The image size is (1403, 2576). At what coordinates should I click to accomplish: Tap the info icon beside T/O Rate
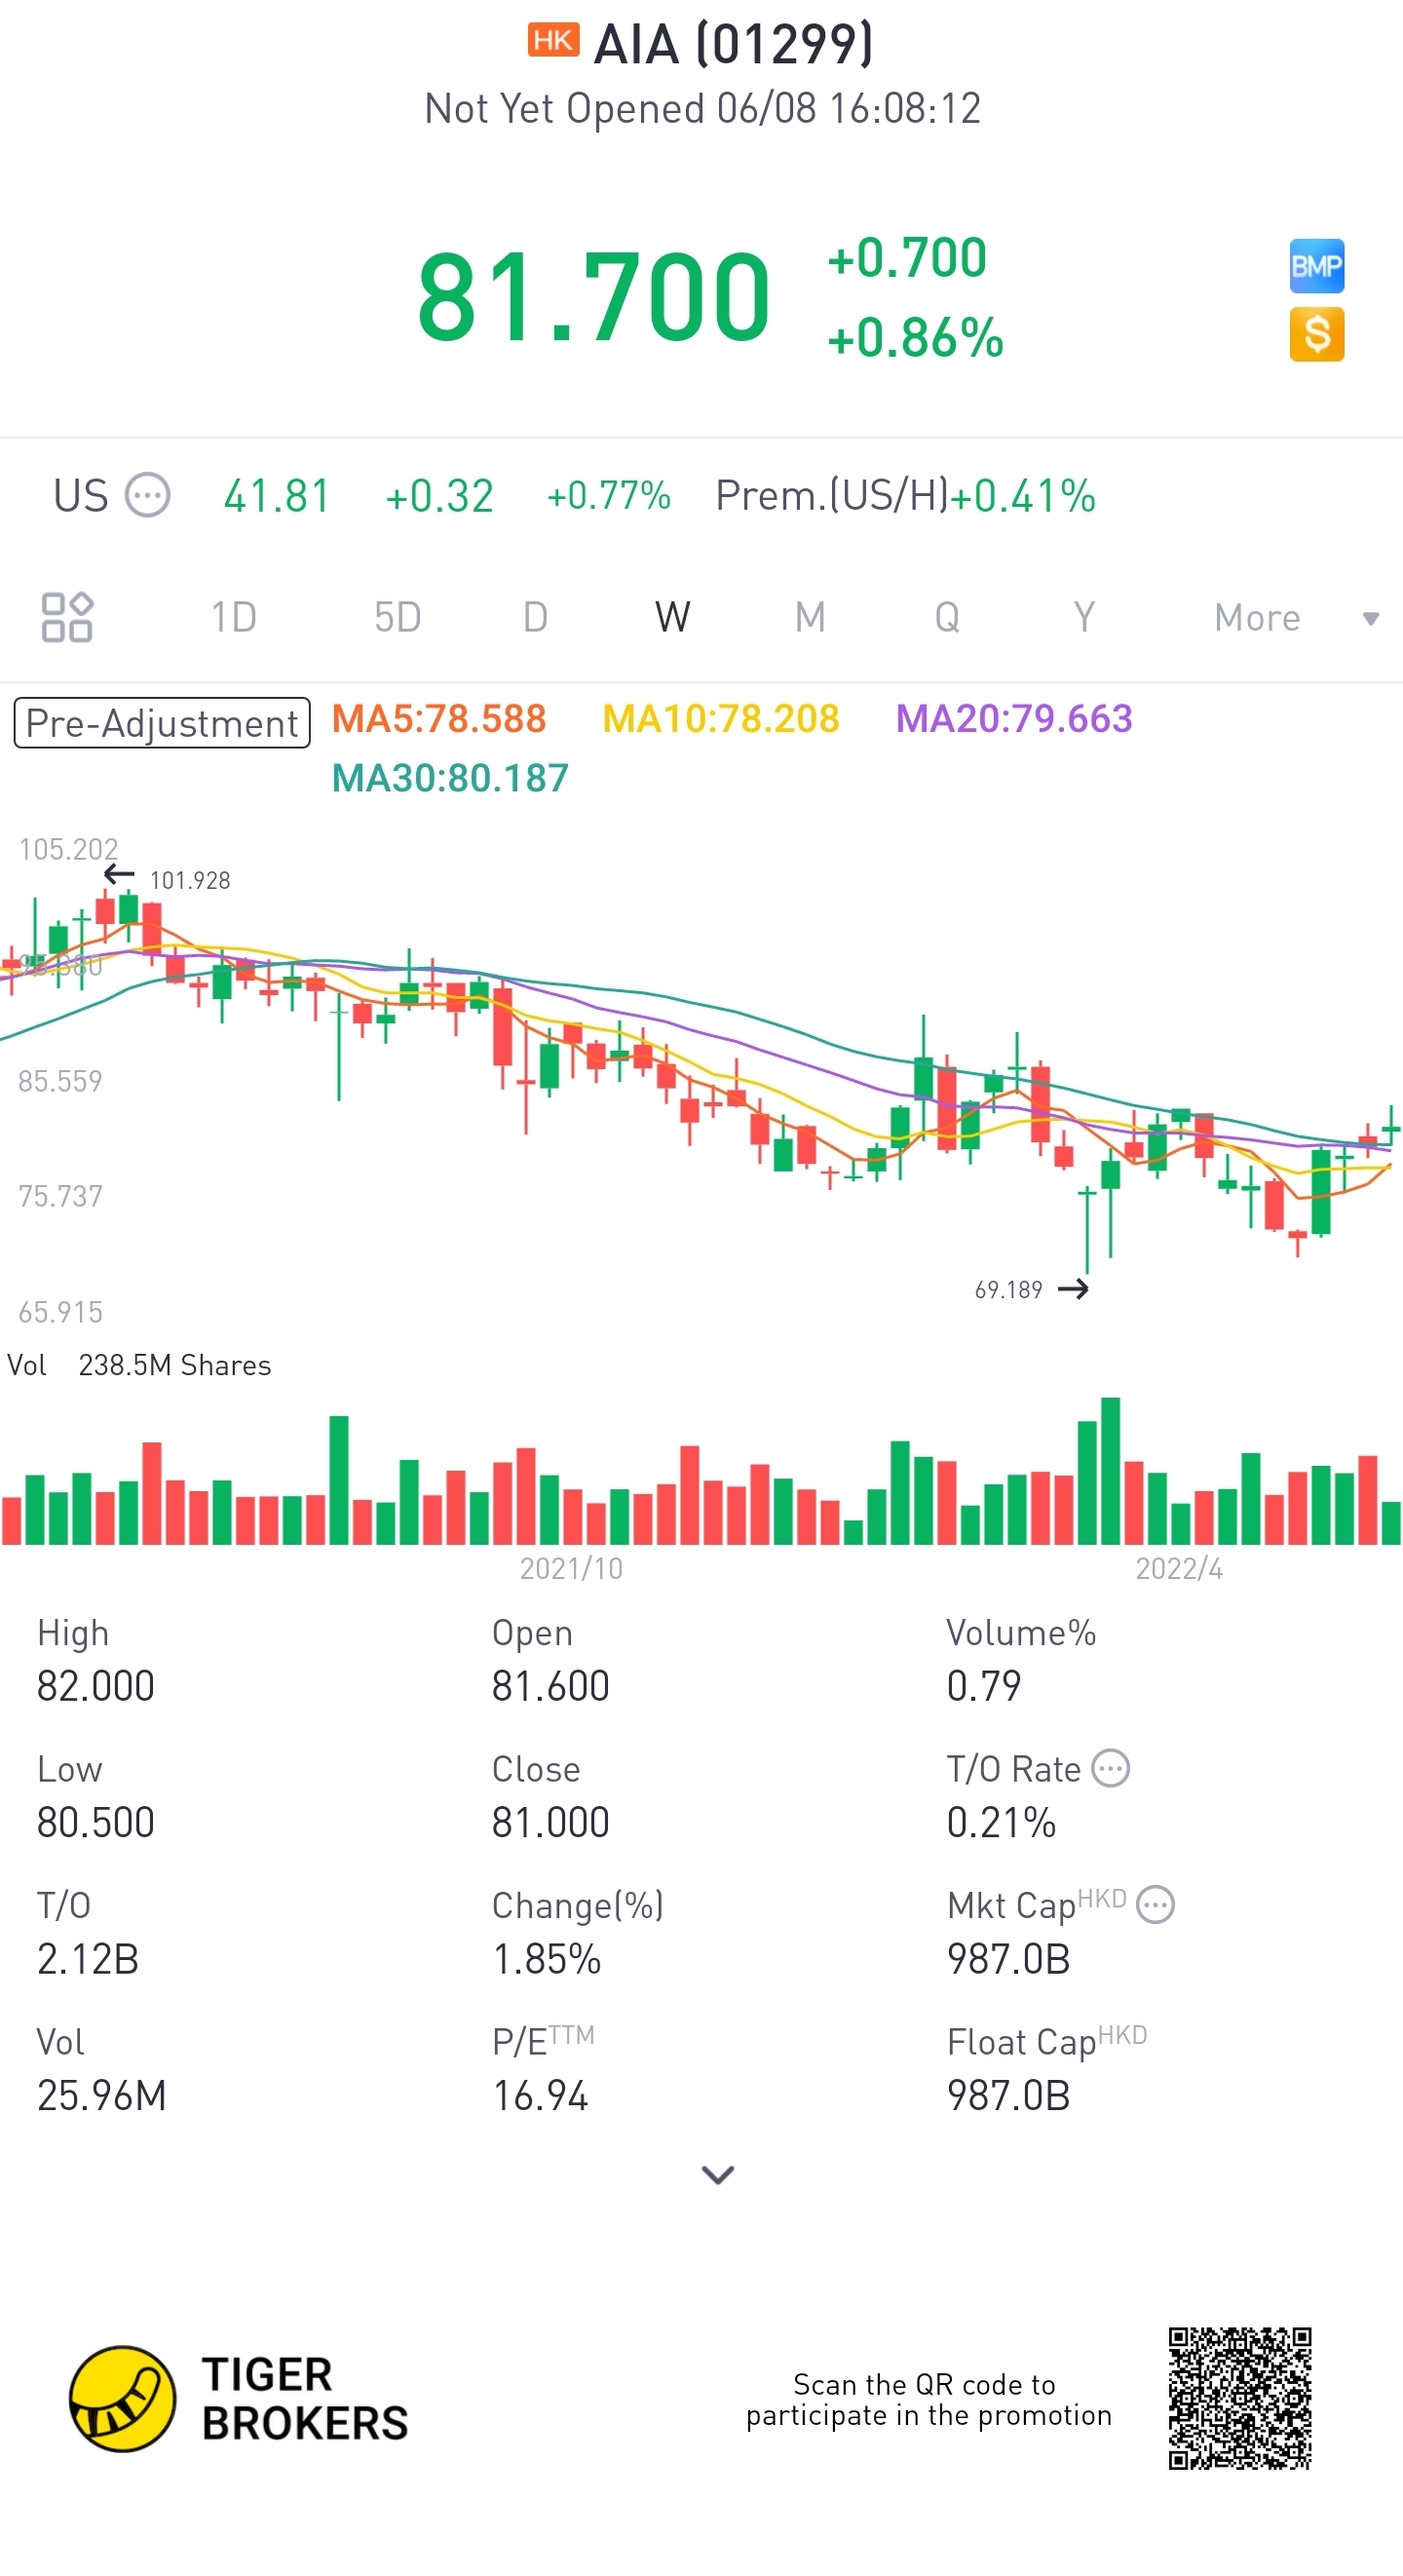tap(1110, 1768)
